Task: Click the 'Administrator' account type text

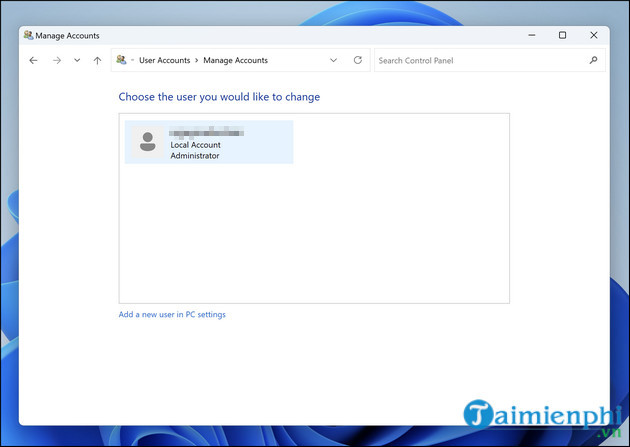Action: 195,156
